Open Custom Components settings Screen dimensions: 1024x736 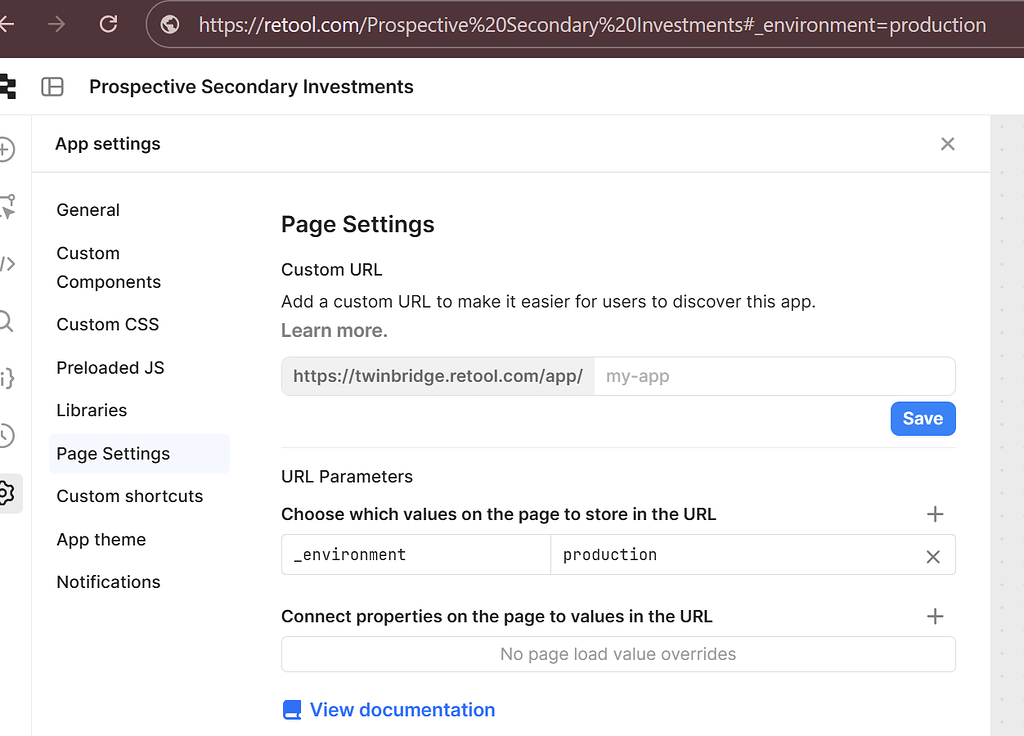click(x=108, y=268)
